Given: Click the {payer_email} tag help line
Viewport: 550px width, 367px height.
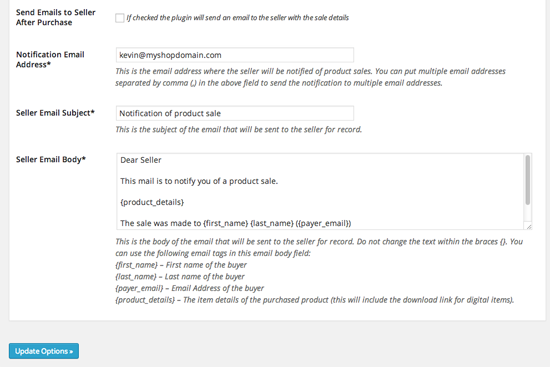Looking at the screenshot, I should [x=189, y=288].
